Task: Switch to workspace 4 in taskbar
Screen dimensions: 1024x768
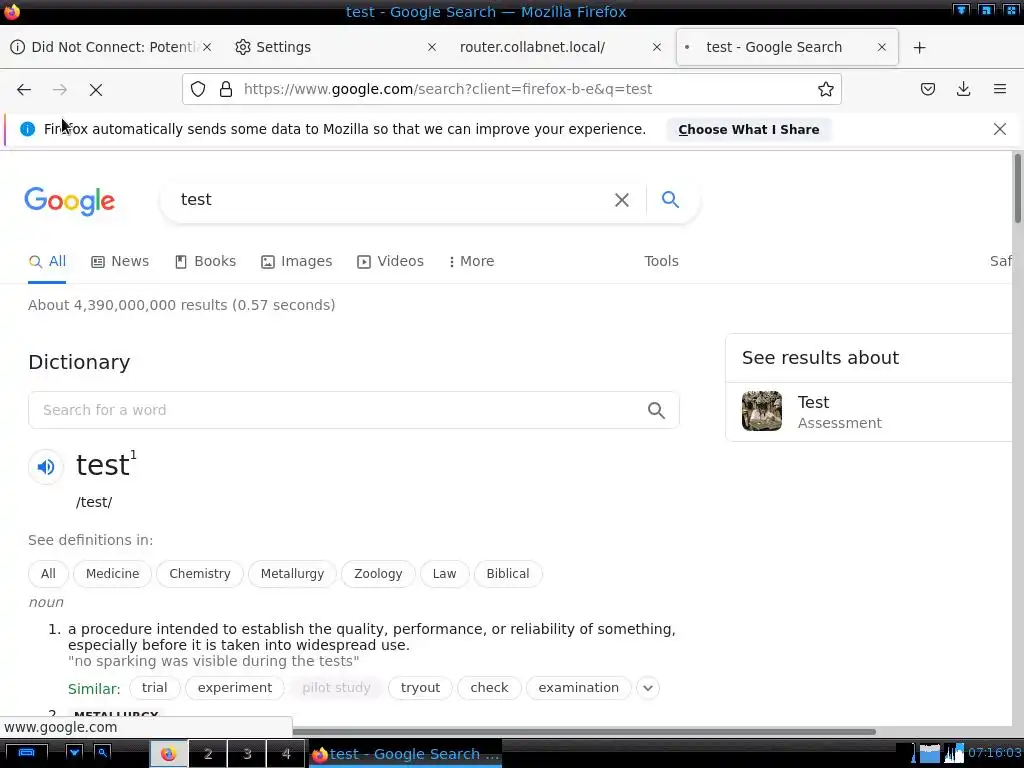Action: (286, 754)
